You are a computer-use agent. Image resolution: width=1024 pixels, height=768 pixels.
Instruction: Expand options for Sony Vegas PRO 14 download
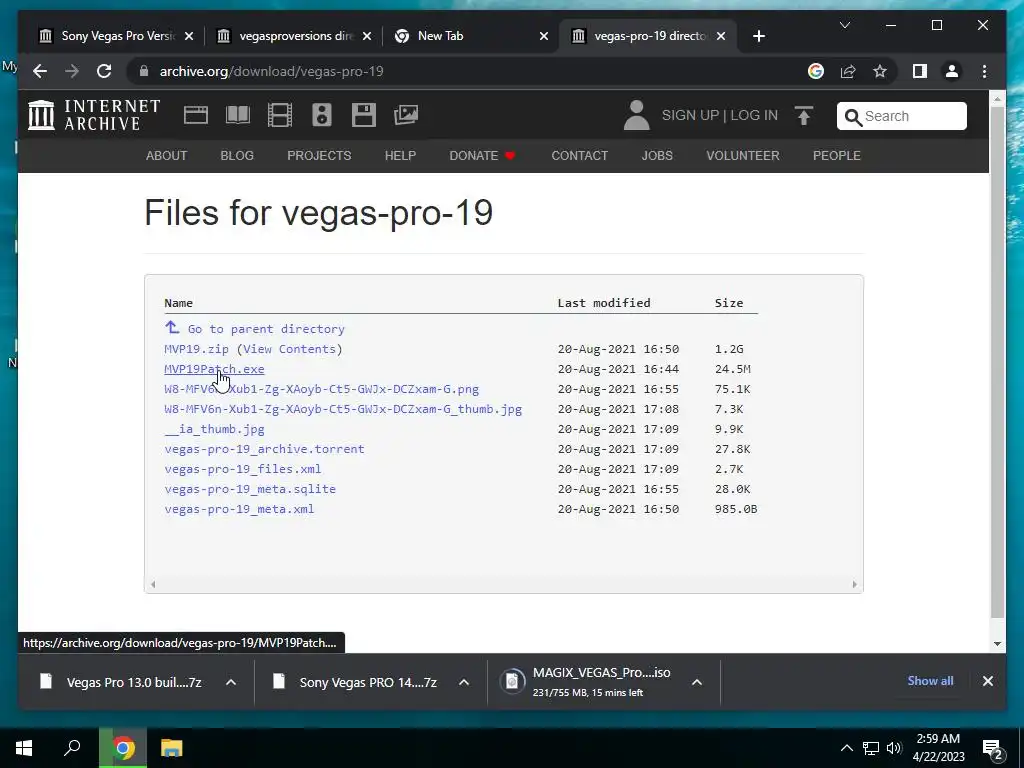click(464, 682)
